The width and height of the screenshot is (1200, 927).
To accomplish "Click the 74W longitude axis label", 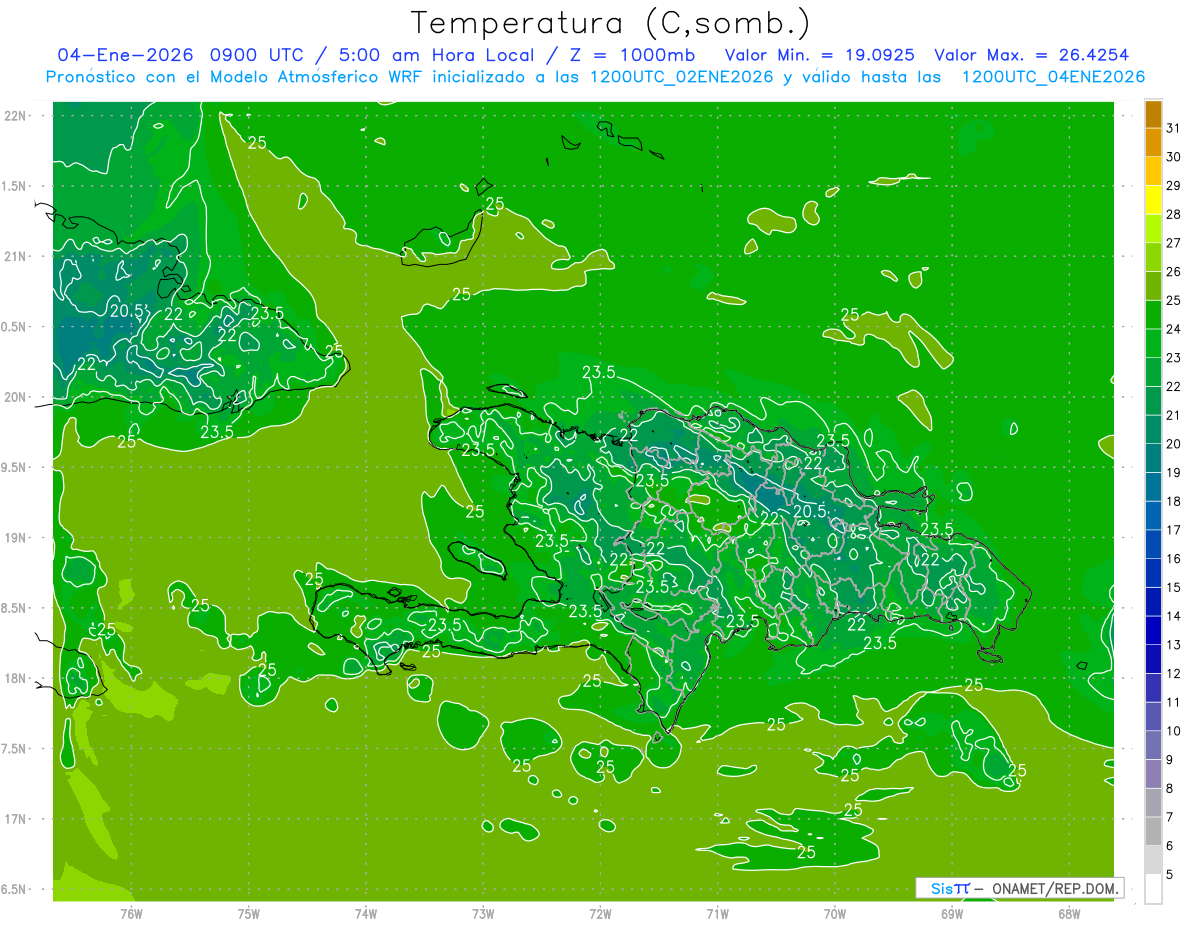I will (x=366, y=914).
